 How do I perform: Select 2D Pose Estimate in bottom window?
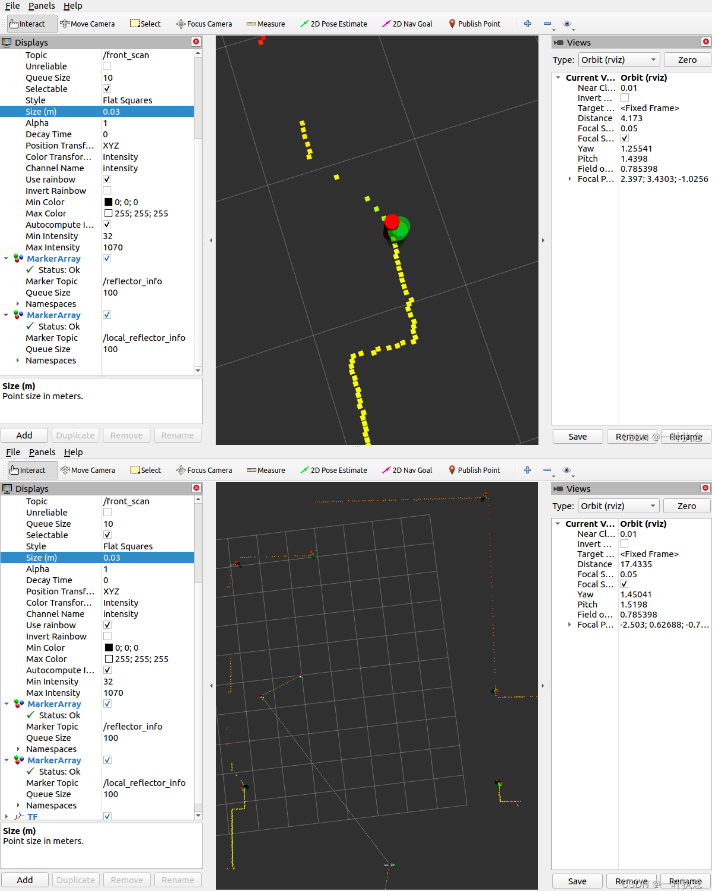[x=334, y=470]
